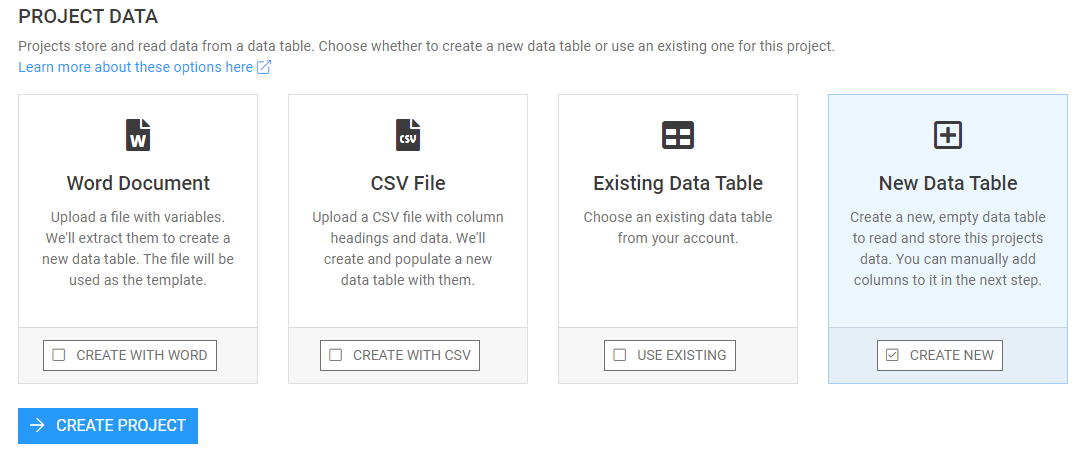Choose the Existing Data Table card heading
Viewport: 1087px width, 460px height.
pyautogui.click(x=678, y=183)
